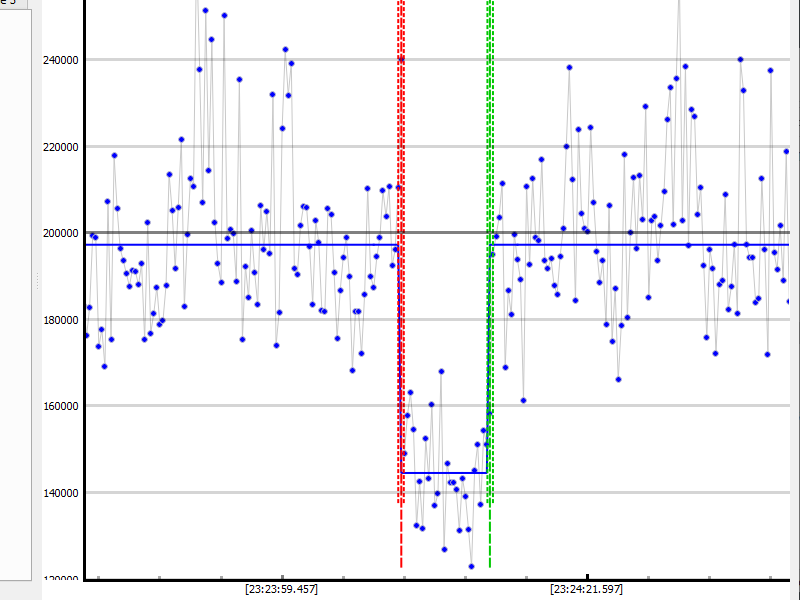Click the red dashed vertical marker line

pyautogui.click(x=401, y=300)
